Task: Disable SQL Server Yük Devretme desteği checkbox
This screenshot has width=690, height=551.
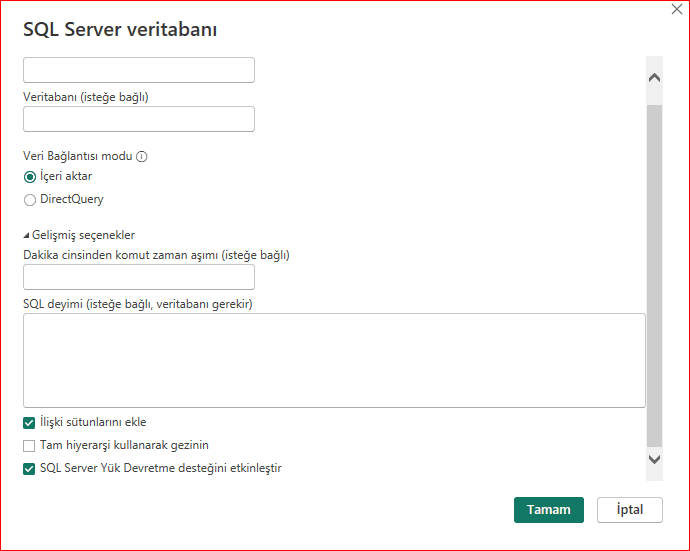Action: click(x=29, y=468)
